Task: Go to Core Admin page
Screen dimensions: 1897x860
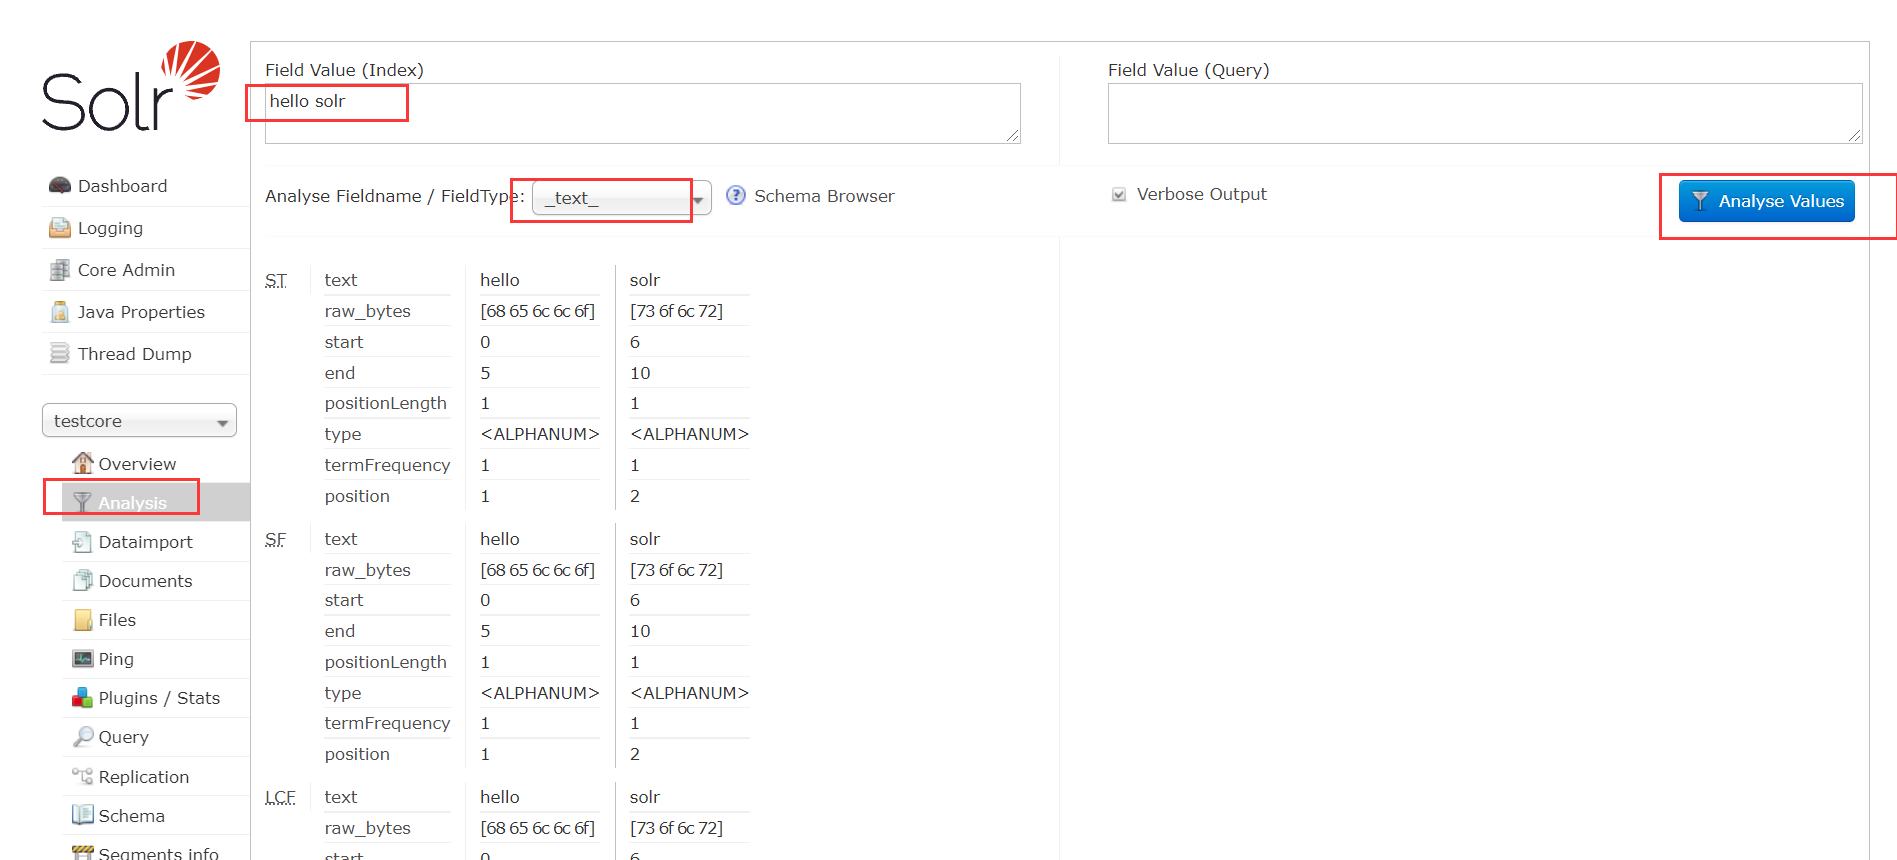Action: pyautogui.click(x=126, y=270)
